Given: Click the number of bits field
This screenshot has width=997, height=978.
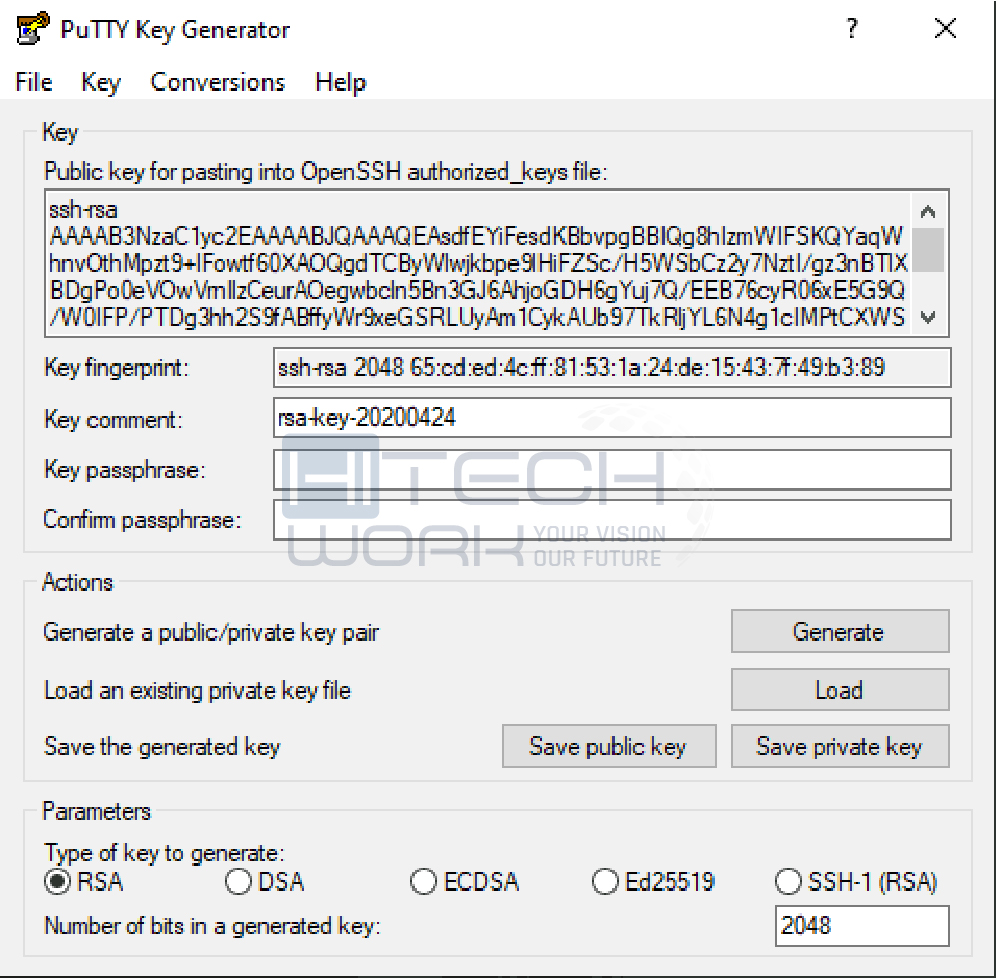Looking at the screenshot, I should point(862,926).
